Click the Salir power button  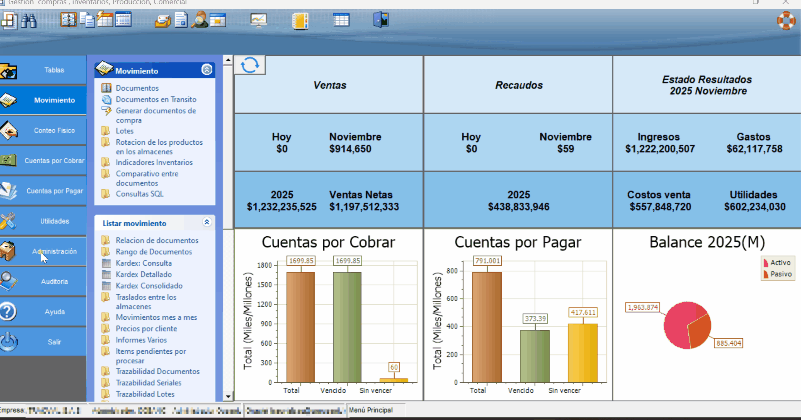point(54,341)
